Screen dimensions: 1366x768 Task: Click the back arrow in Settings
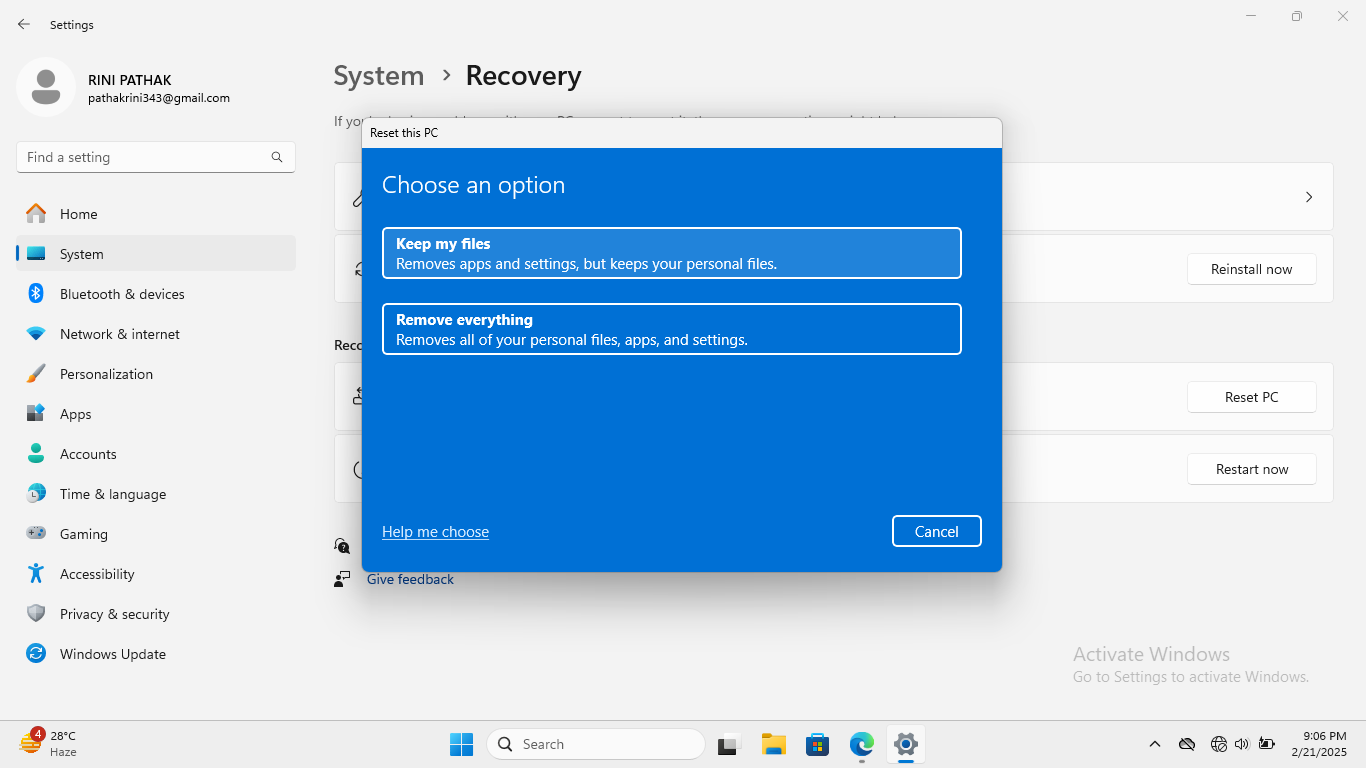point(24,24)
